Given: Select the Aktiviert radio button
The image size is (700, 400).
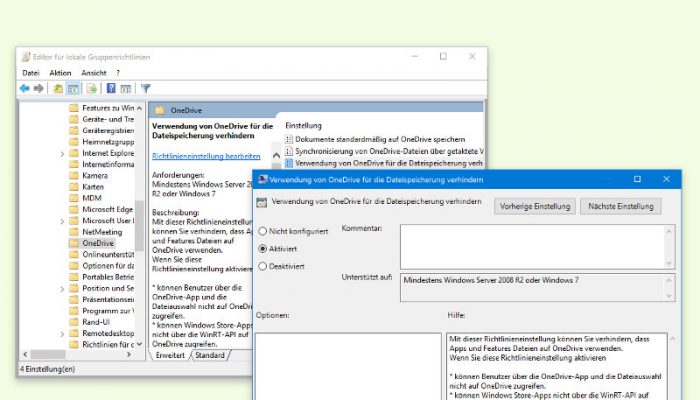Looking at the screenshot, I should pos(262,248).
